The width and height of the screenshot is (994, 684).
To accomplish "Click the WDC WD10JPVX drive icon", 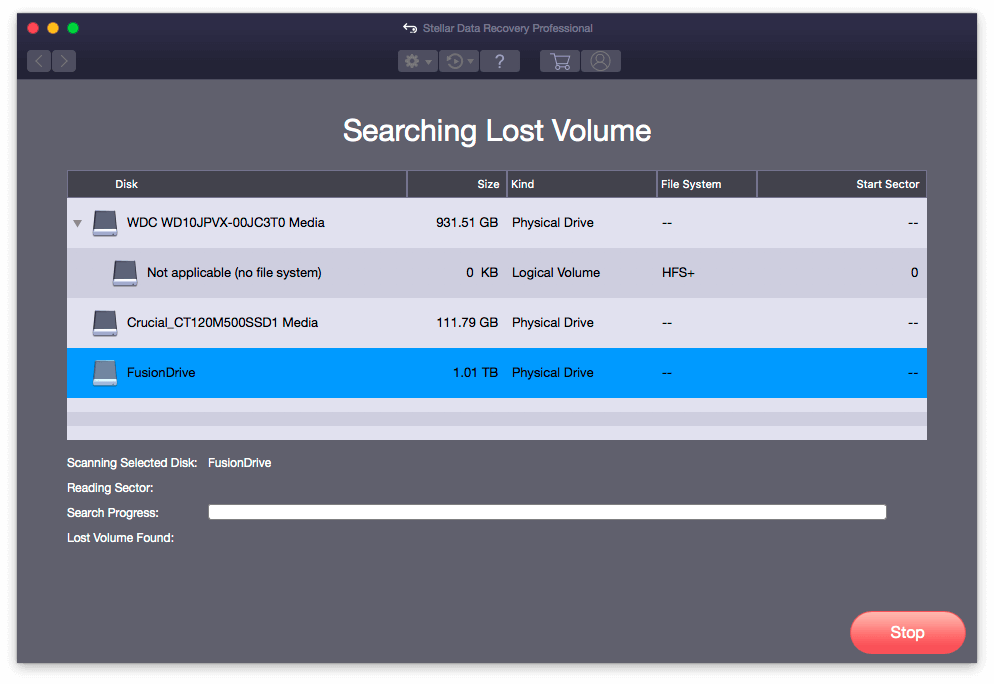I will tap(105, 223).
